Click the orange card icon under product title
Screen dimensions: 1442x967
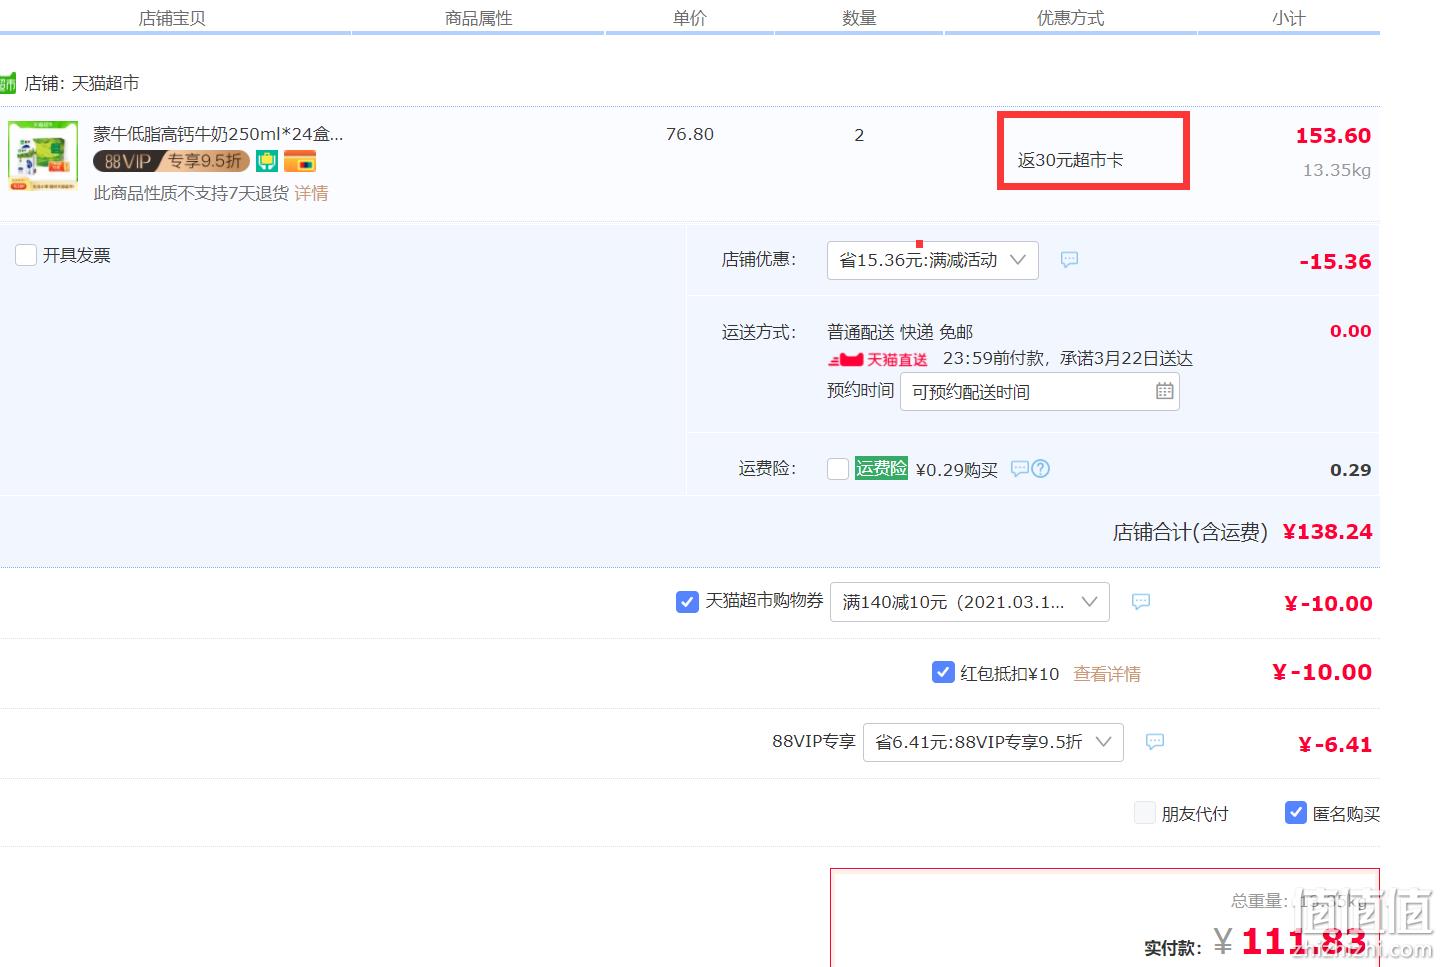click(x=300, y=161)
